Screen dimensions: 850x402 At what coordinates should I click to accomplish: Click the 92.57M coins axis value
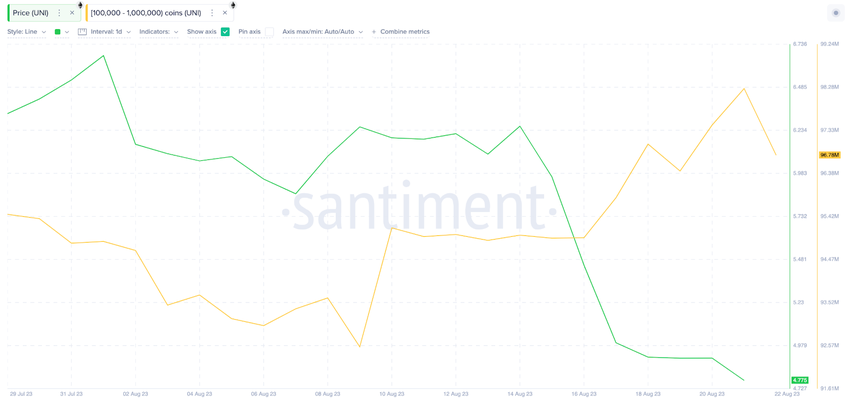(x=830, y=346)
